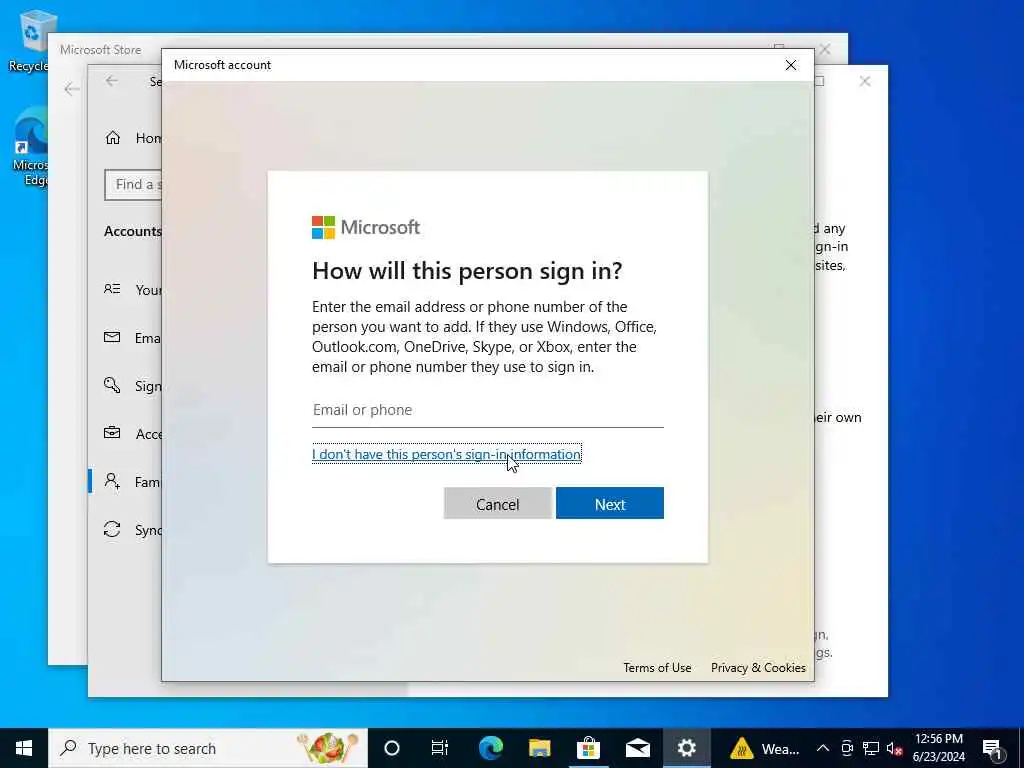Open the clock and date flyout
The image size is (1024, 768).
click(938, 748)
